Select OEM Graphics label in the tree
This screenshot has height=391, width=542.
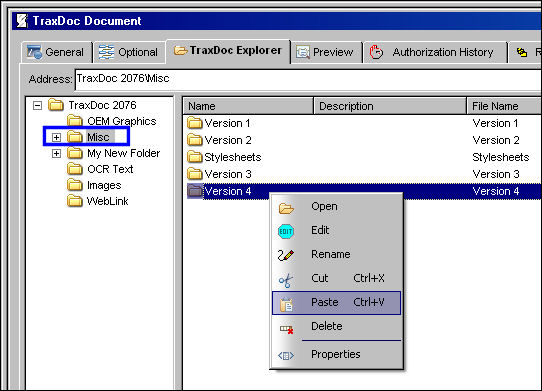pos(122,121)
